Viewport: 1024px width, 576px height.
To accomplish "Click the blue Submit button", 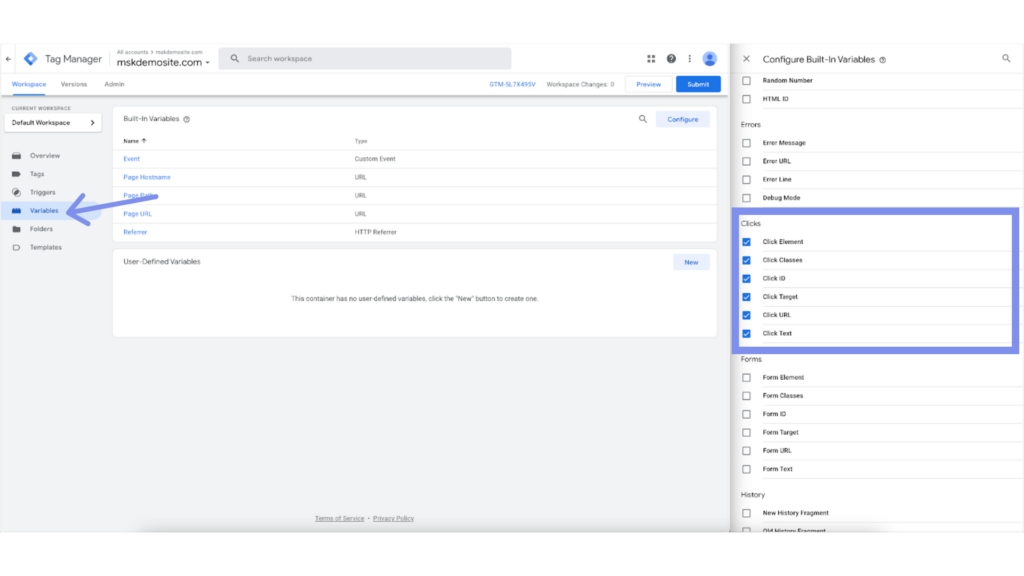I will tap(698, 84).
